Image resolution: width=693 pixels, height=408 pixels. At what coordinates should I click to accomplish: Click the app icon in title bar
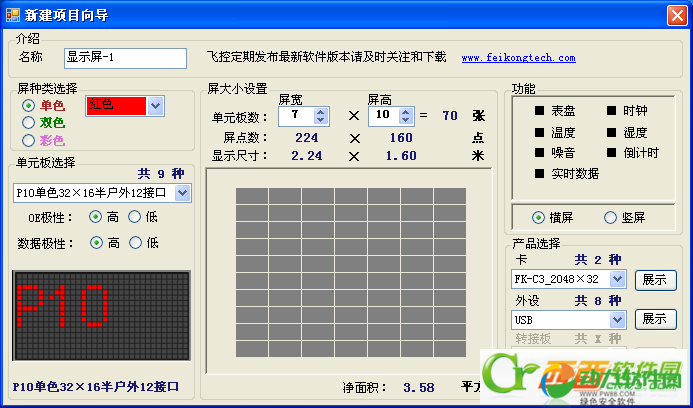click(x=13, y=13)
